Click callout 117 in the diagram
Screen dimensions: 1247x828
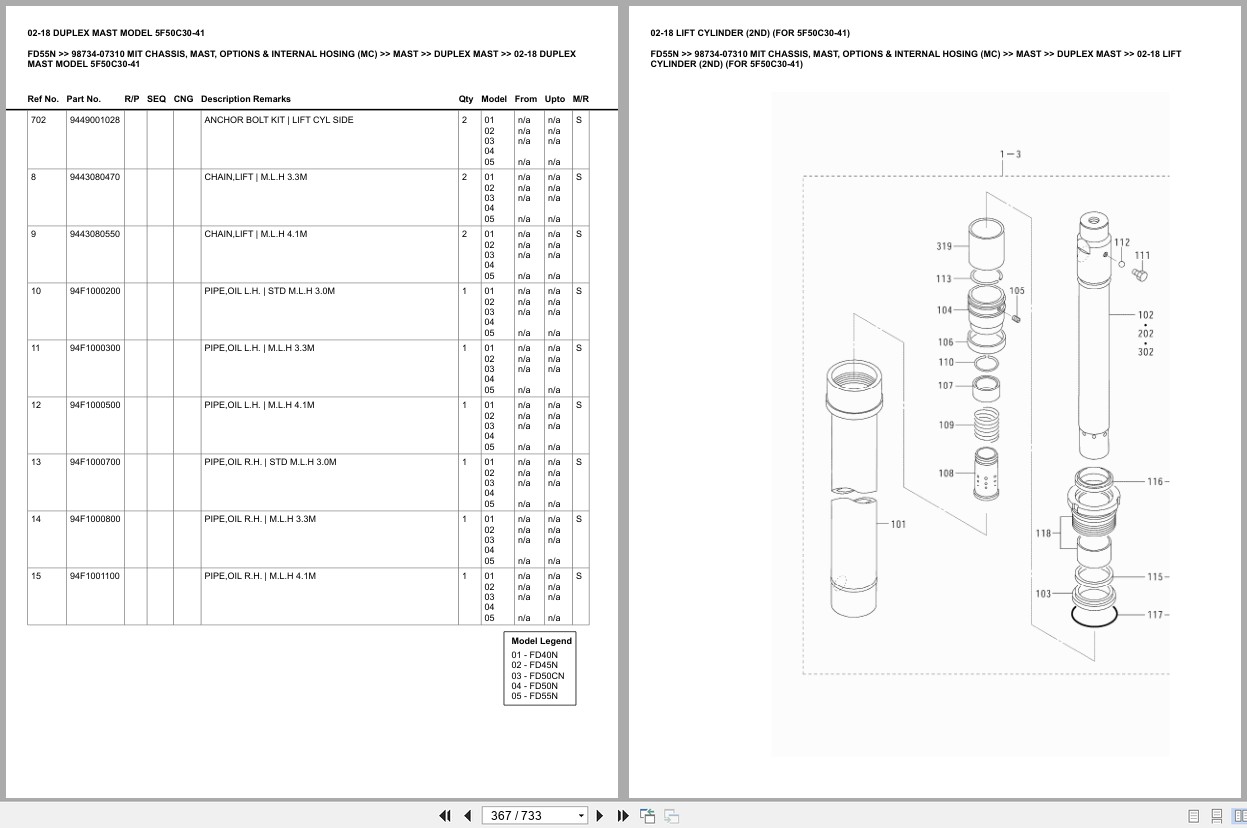click(1156, 614)
